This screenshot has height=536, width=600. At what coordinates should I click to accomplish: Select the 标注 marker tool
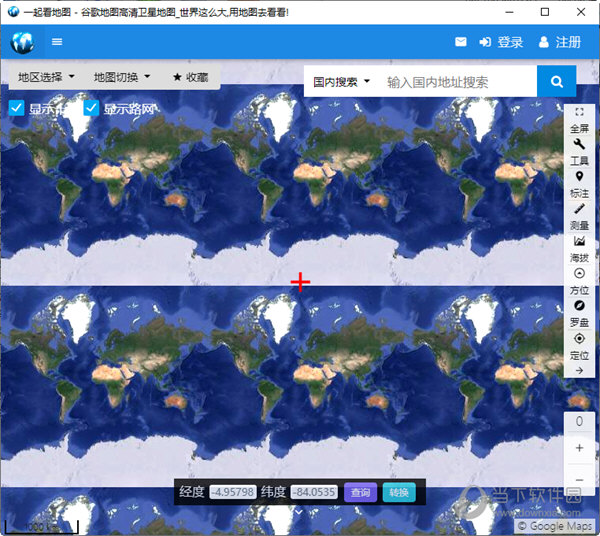pyautogui.click(x=579, y=184)
